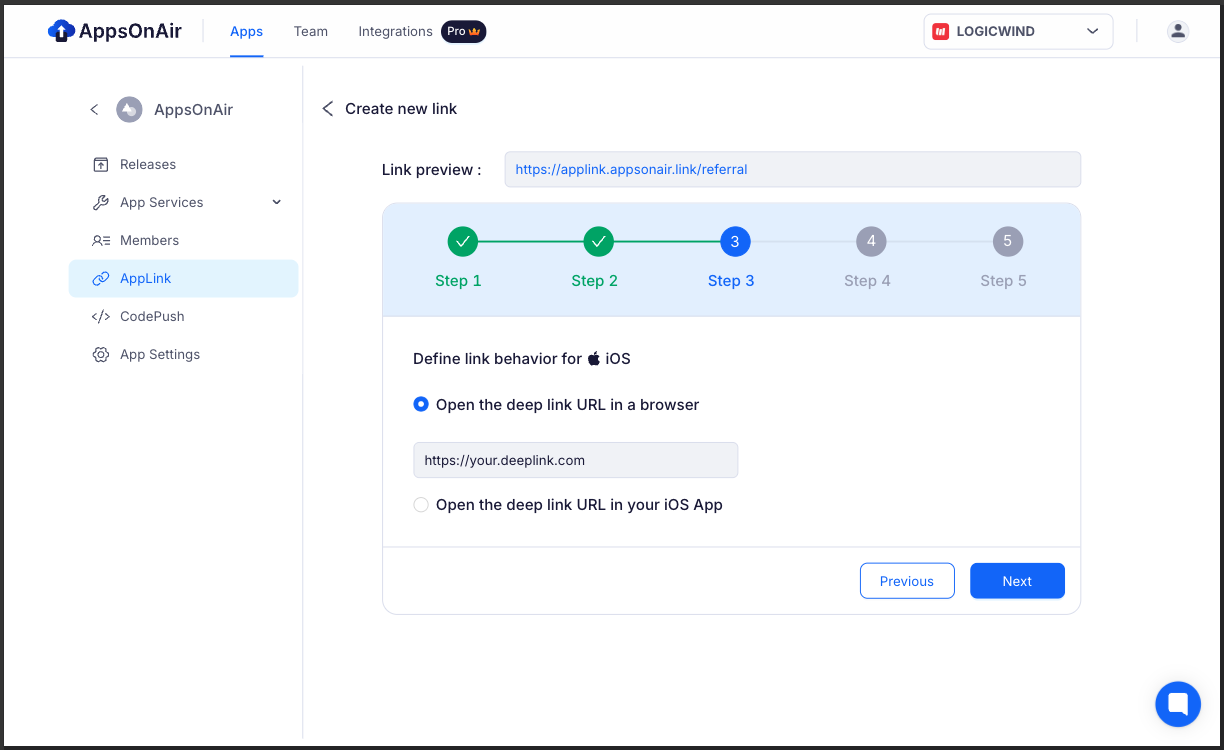Open the chat support bubble

click(x=1178, y=703)
